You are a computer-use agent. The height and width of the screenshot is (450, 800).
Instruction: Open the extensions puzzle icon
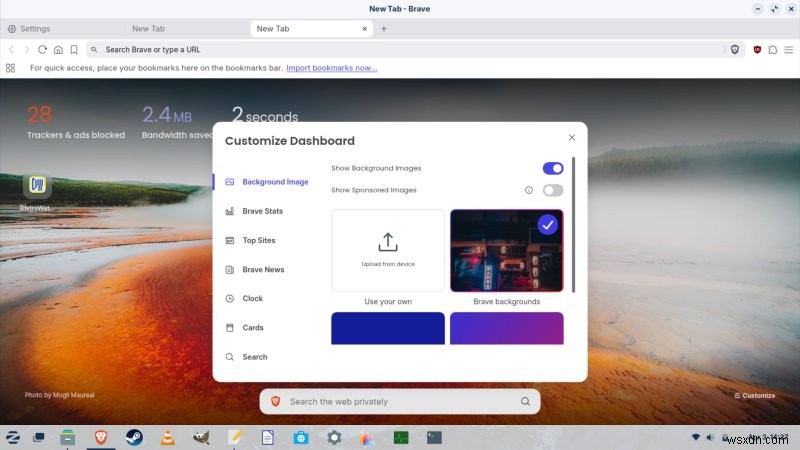click(773, 49)
